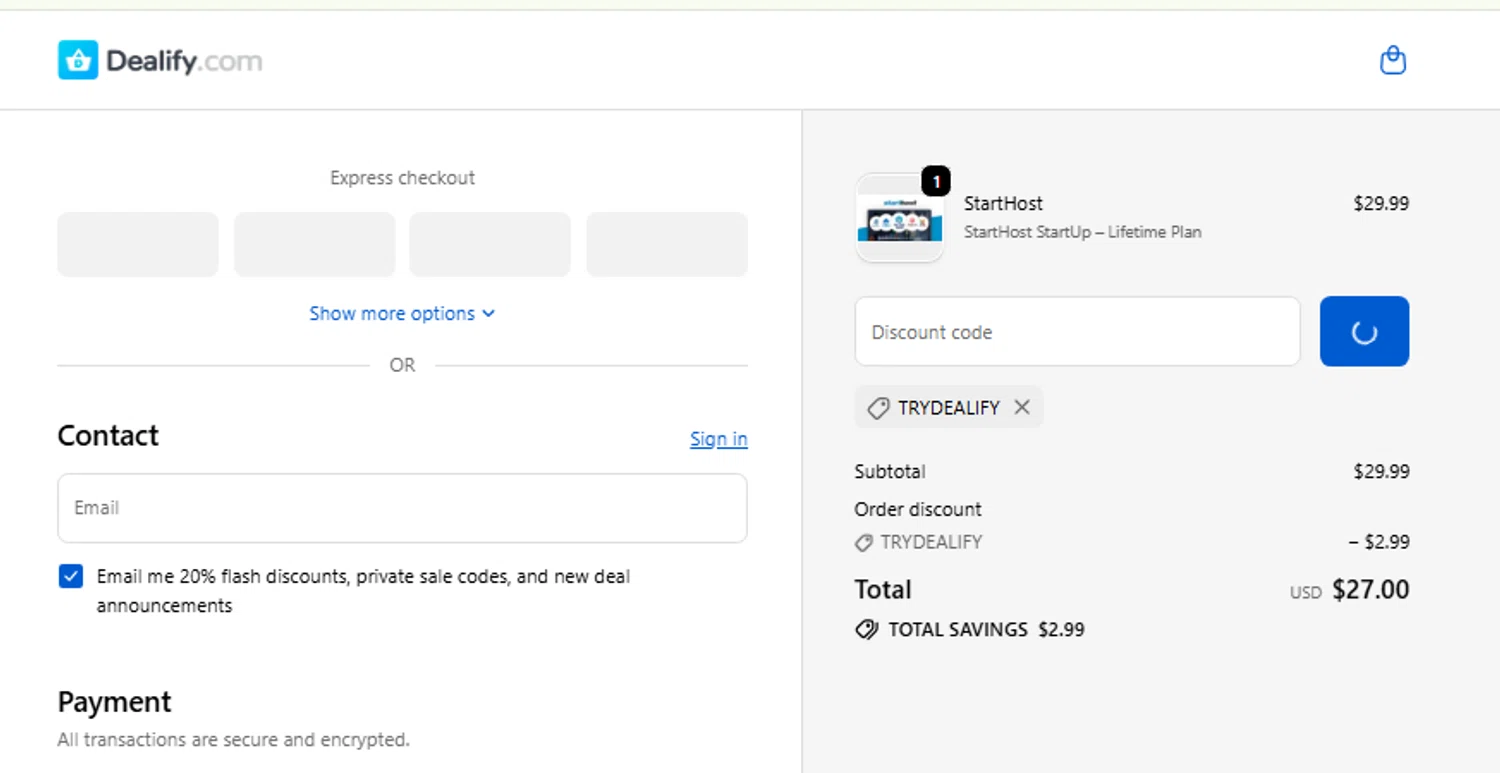Click the Total Savings tag icon
Viewport: 1500px width, 773px height.
click(866, 630)
